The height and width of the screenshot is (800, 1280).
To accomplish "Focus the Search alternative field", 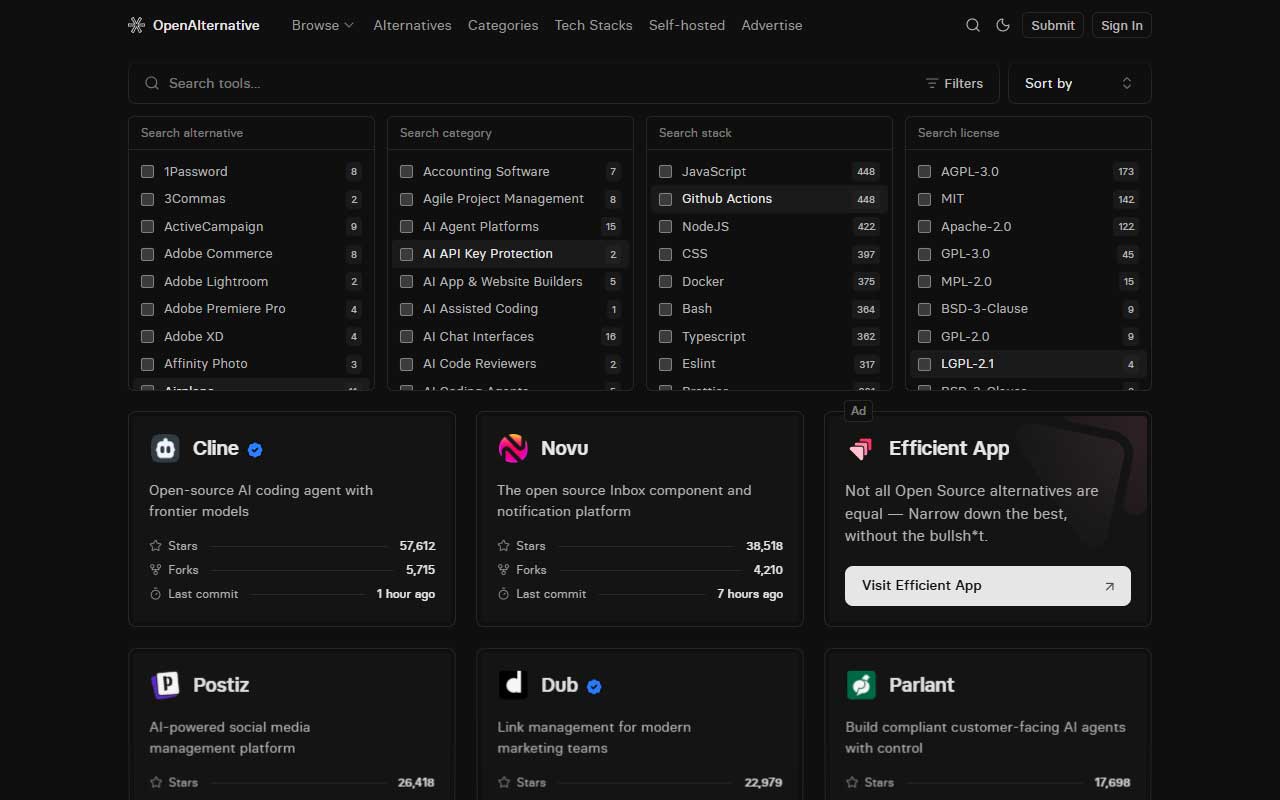I will click(x=251, y=133).
